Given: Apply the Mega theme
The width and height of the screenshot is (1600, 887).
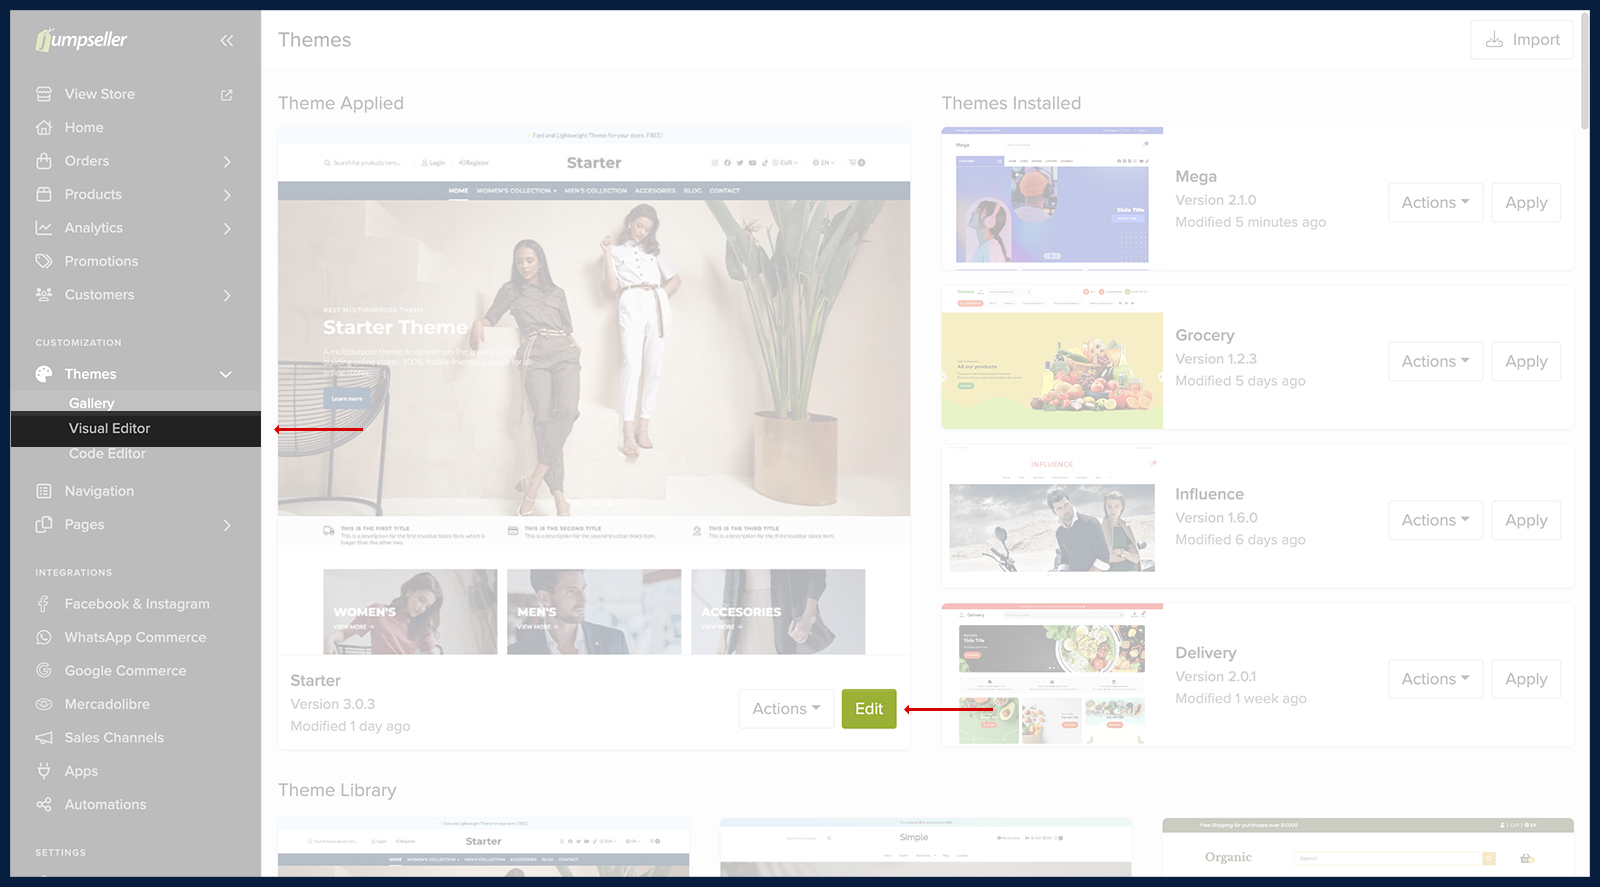Looking at the screenshot, I should pyautogui.click(x=1526, y=203).
